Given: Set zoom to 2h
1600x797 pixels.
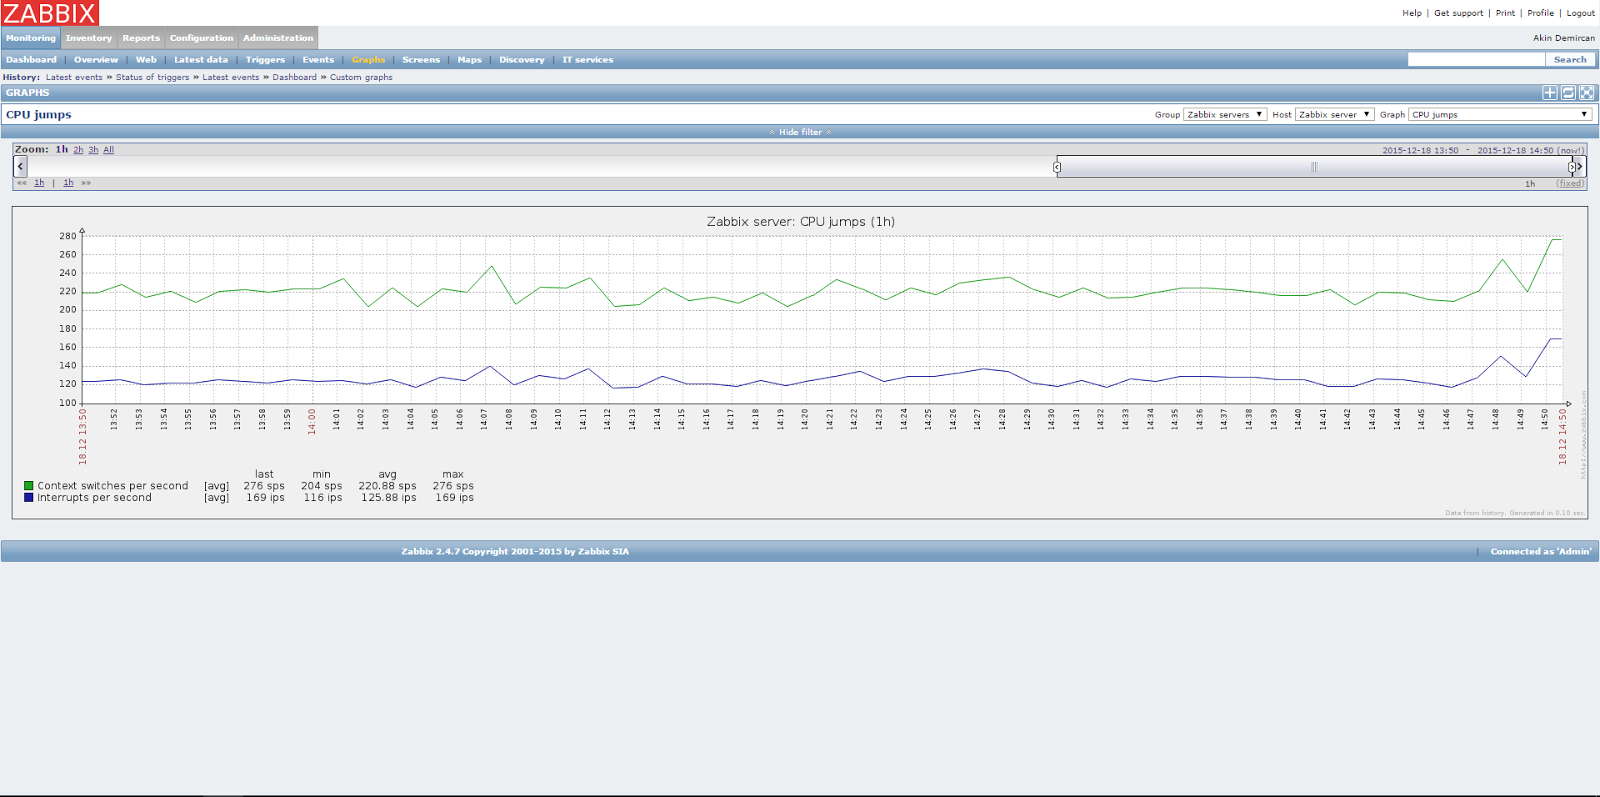Looking at the screenshot, I should [x=78, y=150].
